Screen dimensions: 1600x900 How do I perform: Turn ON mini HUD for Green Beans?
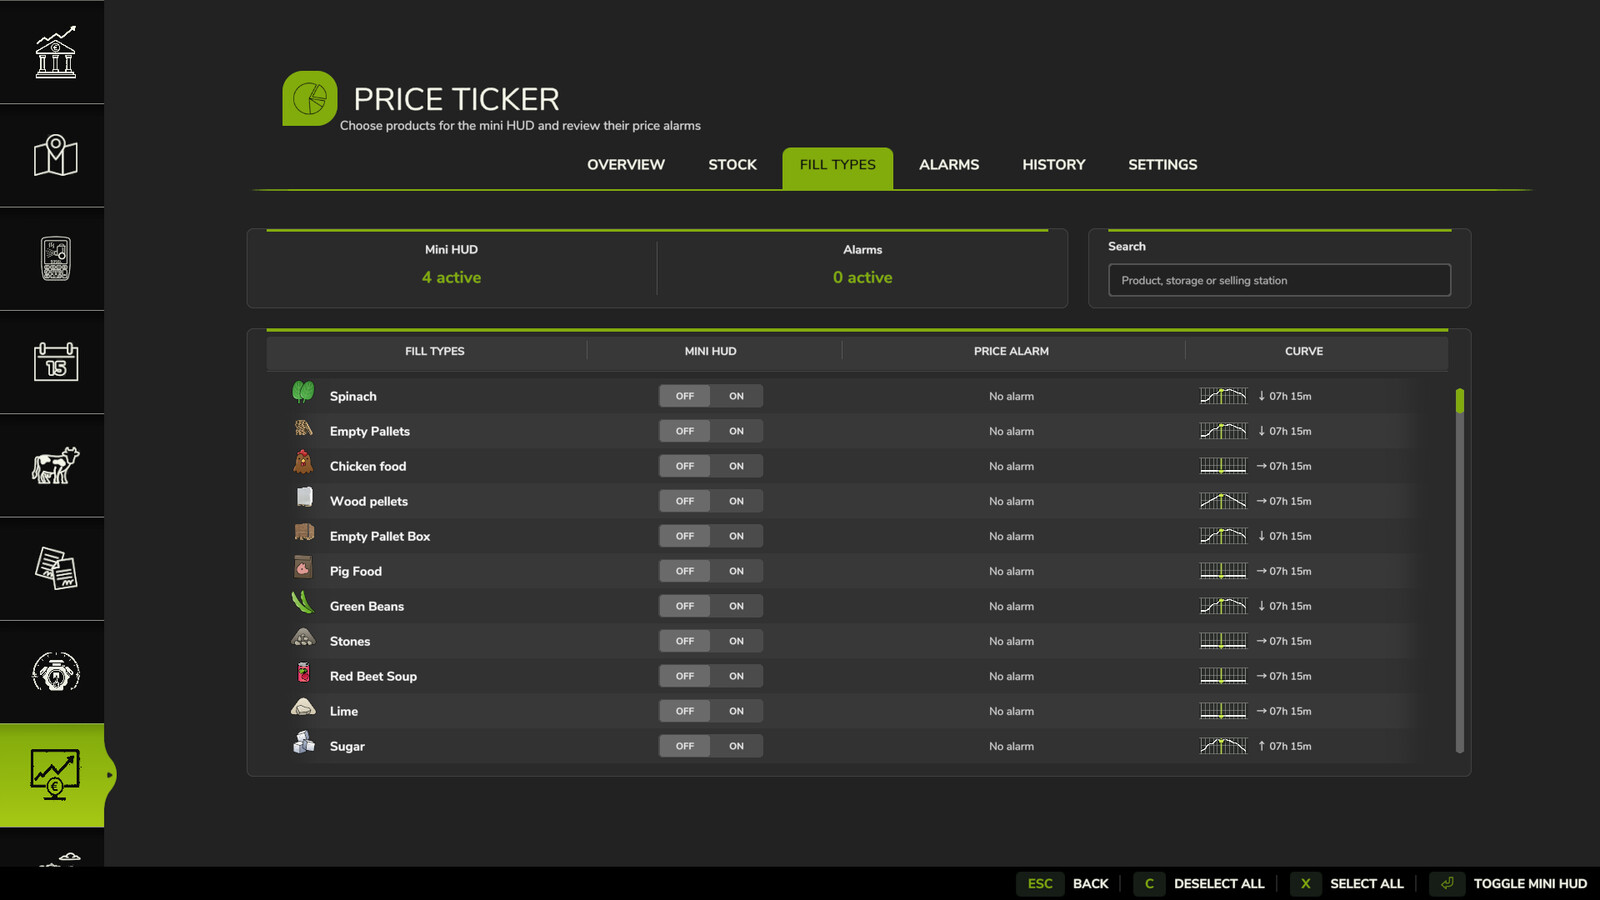pyautogui.click(x=737, y=606)
